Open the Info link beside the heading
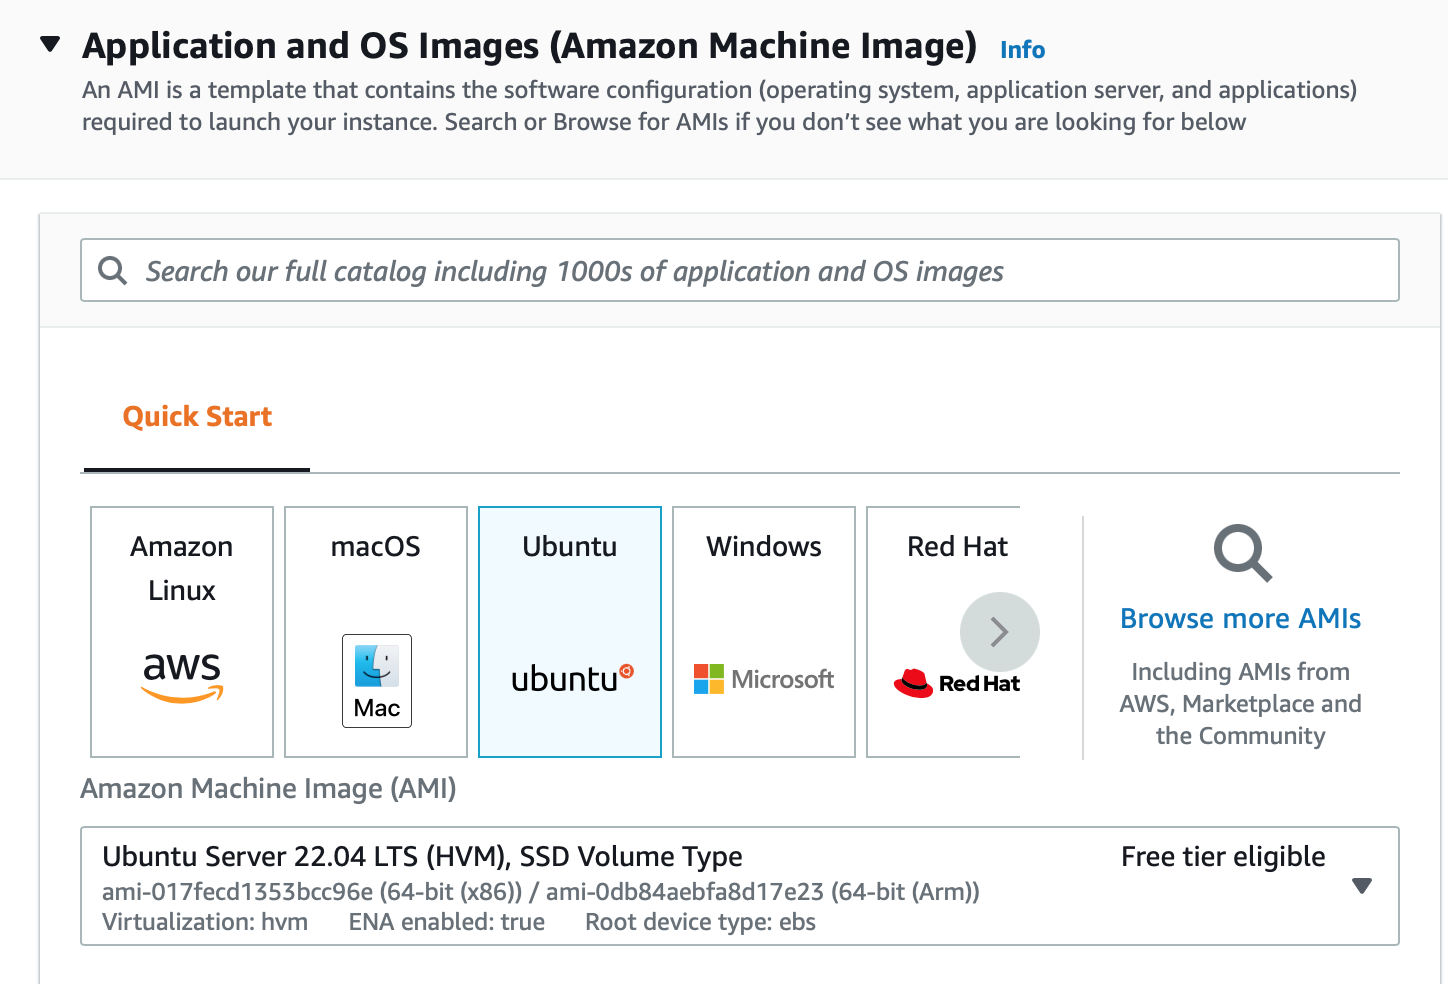 point(1022,50)
